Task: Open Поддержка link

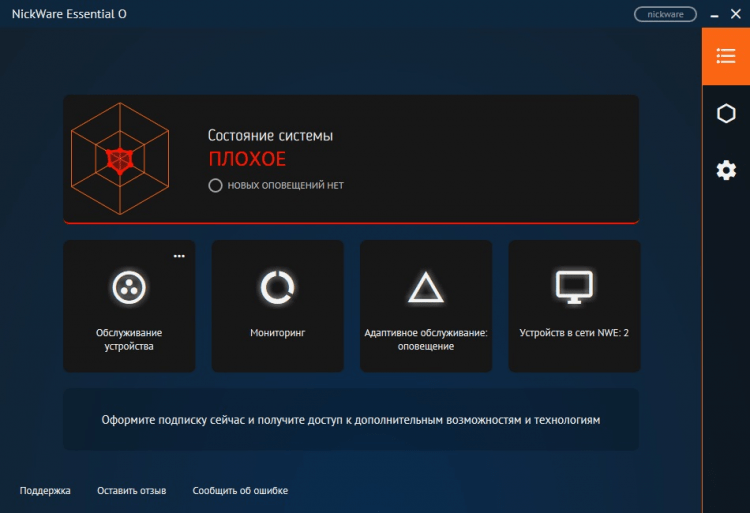Action: click(45, 491)
